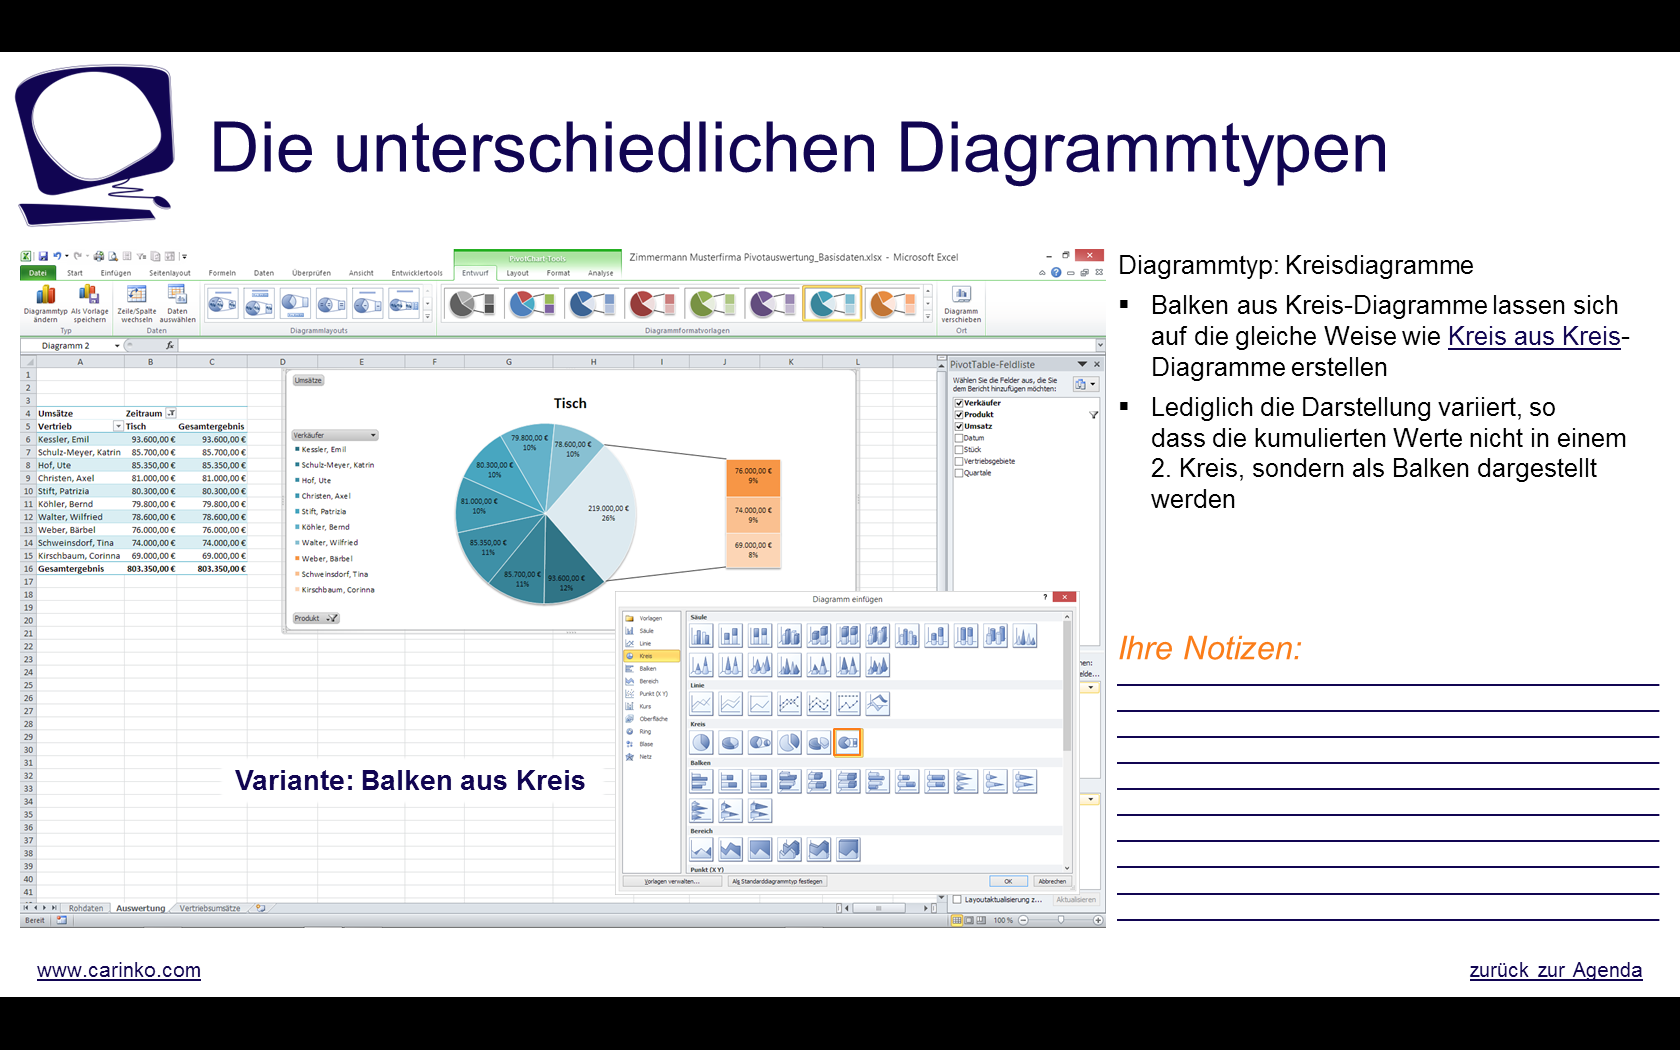Click the Excel save icon

pos(43,257)
